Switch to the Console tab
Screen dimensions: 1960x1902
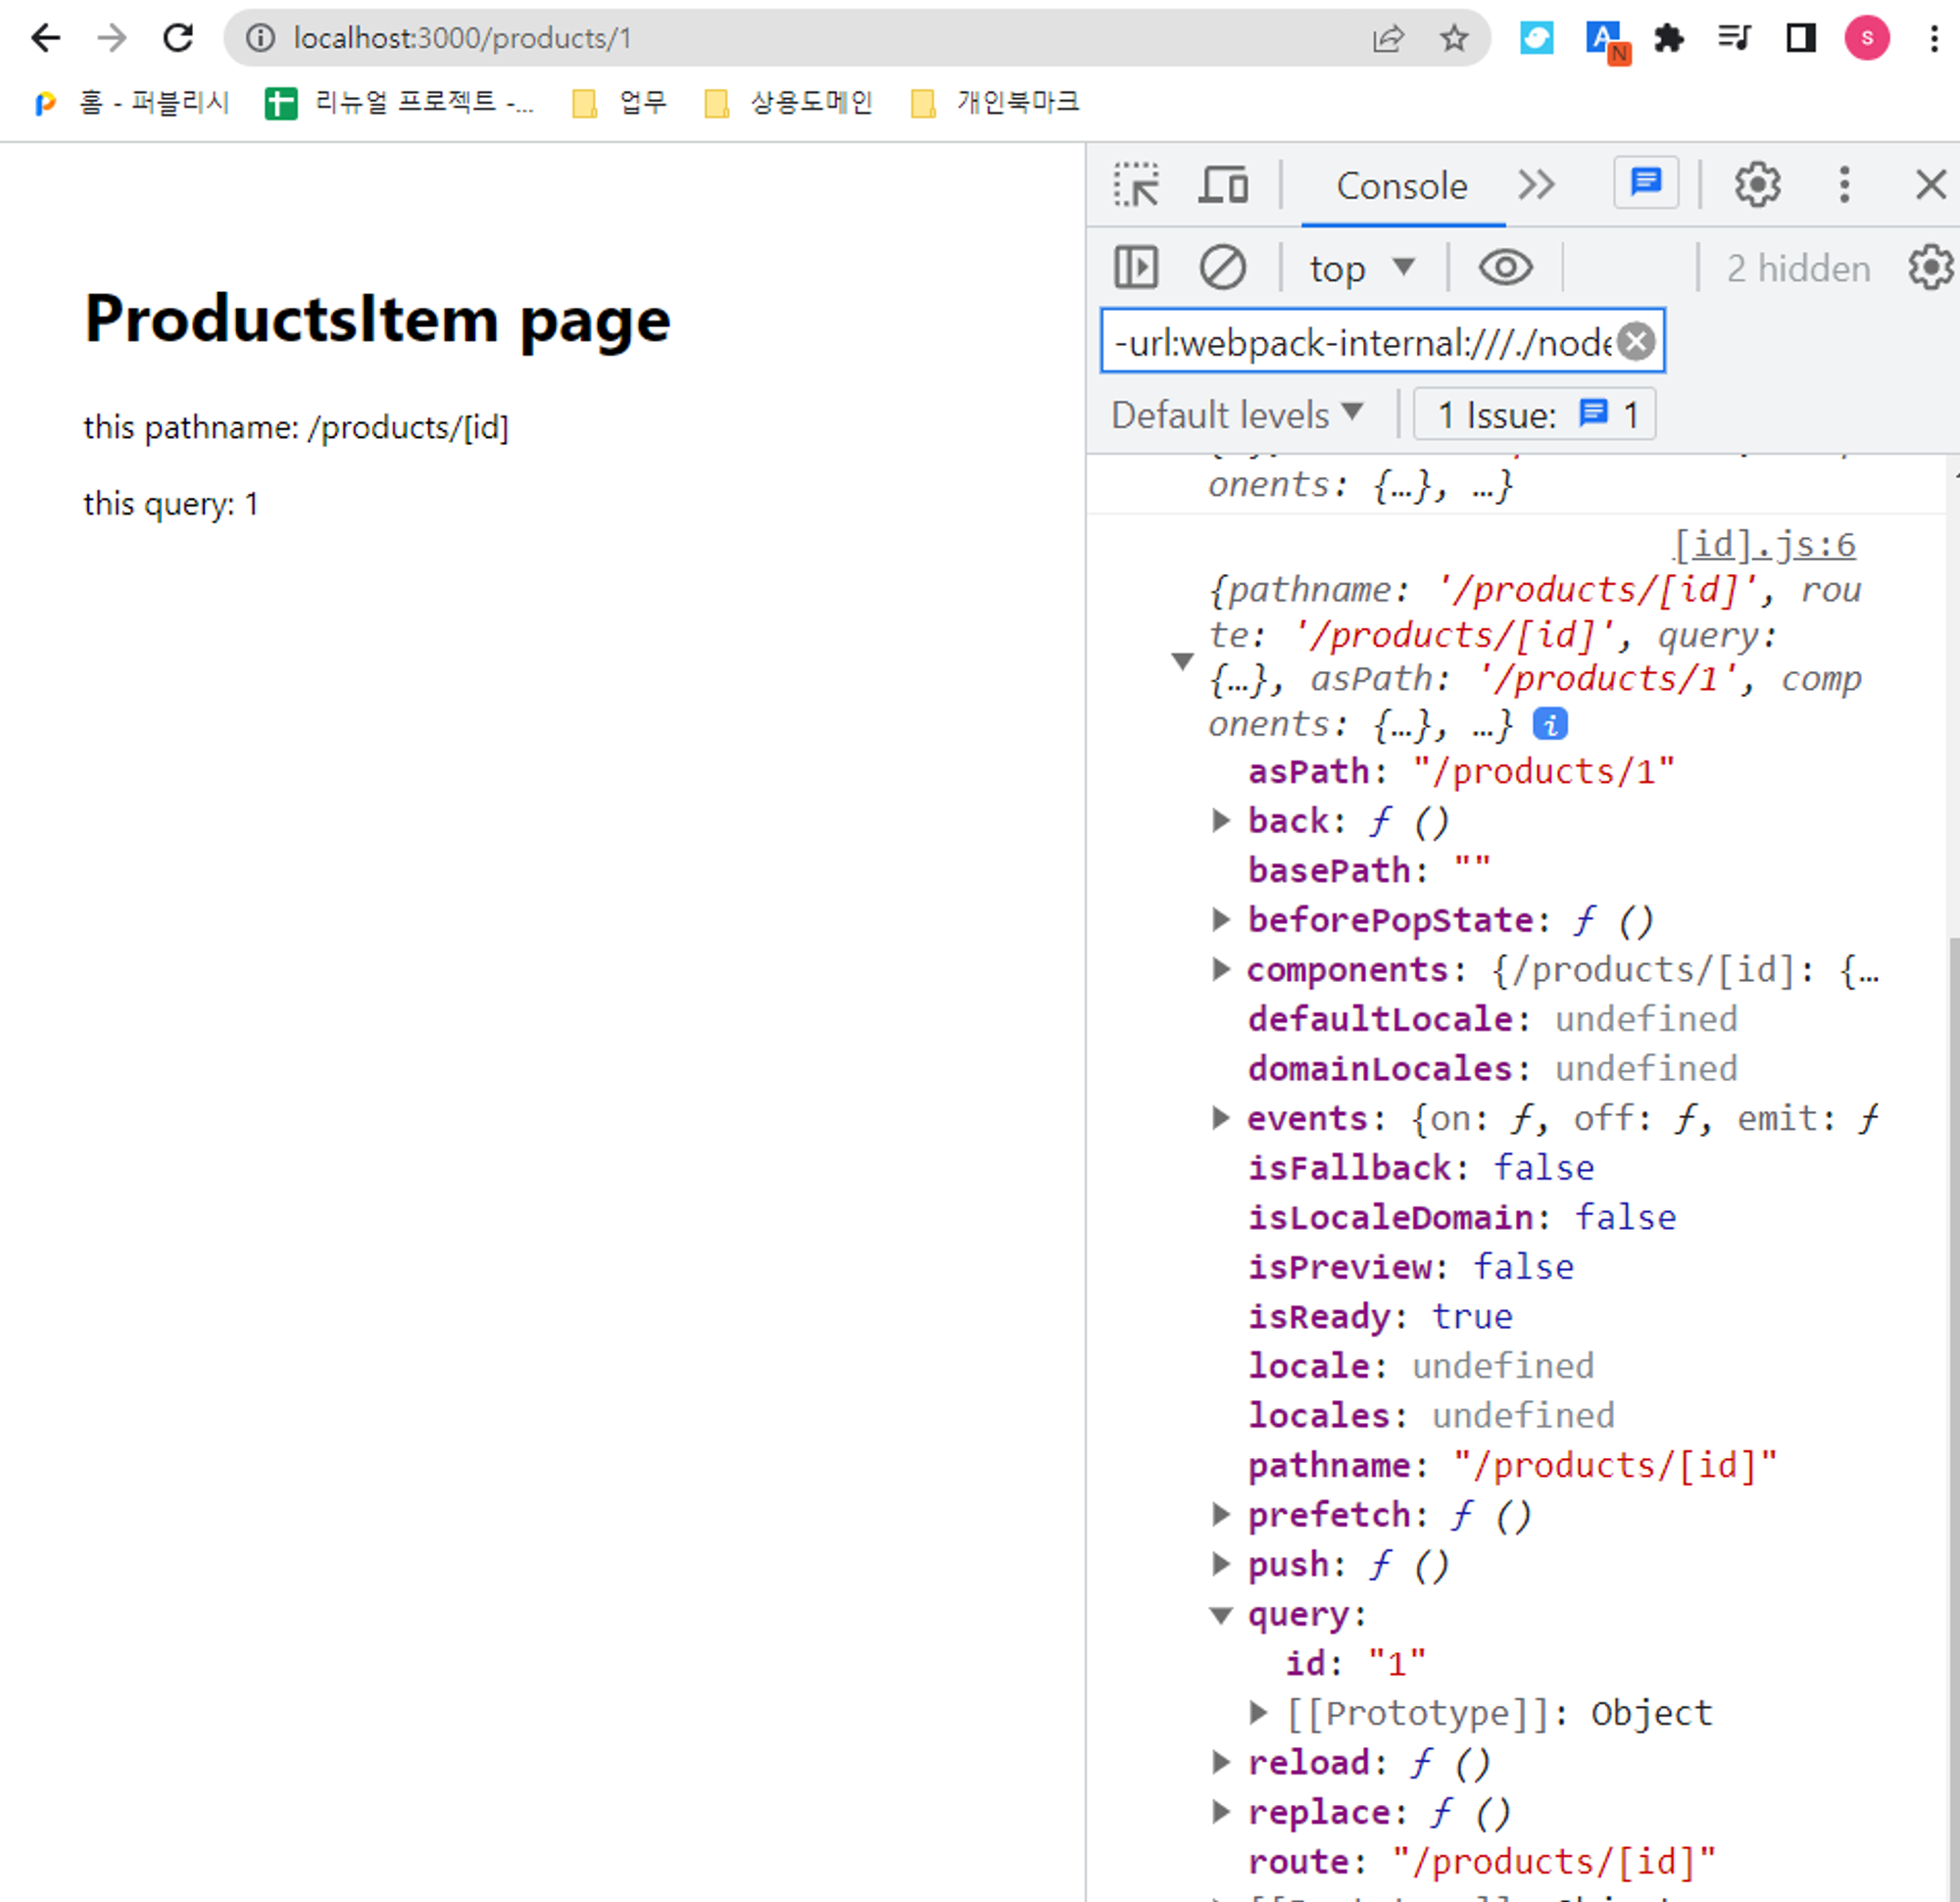[x=1401, y=186]
